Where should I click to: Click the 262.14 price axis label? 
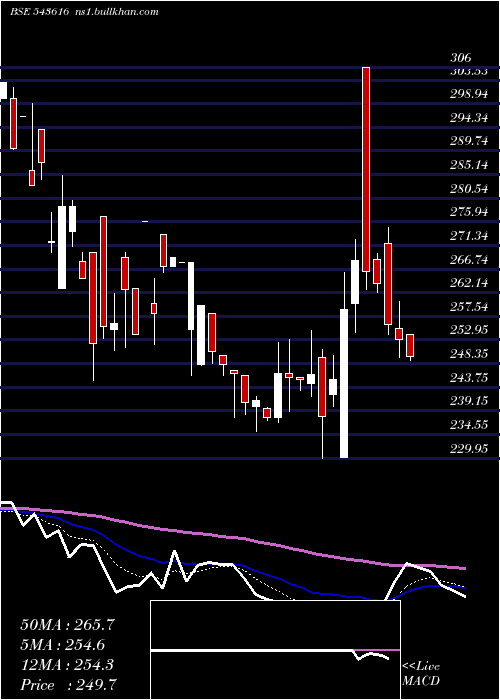pos(468,283)
